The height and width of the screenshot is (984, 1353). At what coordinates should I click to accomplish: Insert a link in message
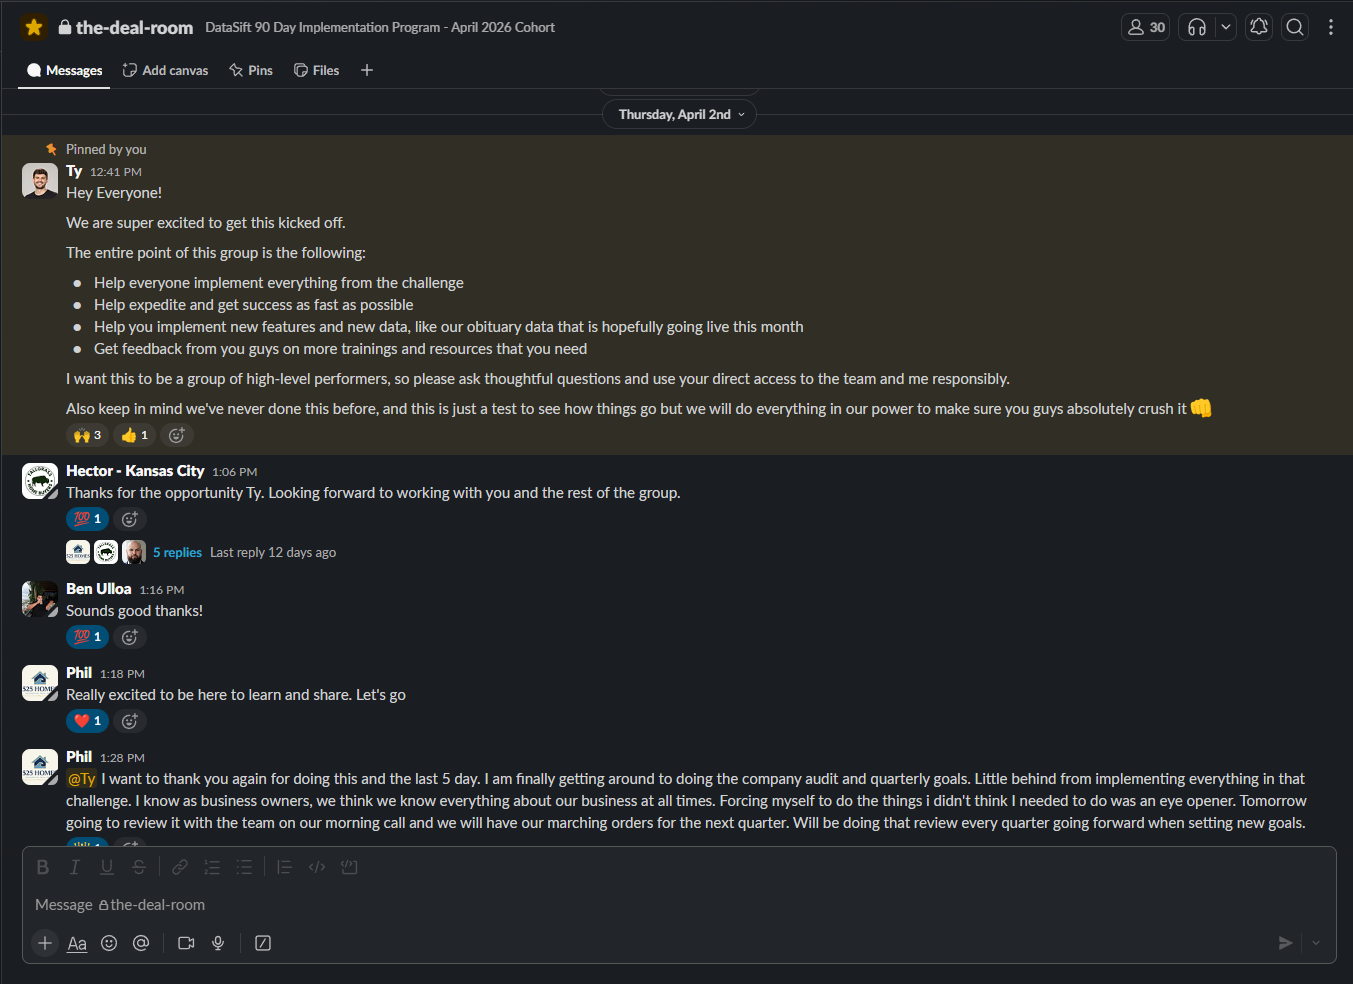pyautogui.click(x=180, y=867)
